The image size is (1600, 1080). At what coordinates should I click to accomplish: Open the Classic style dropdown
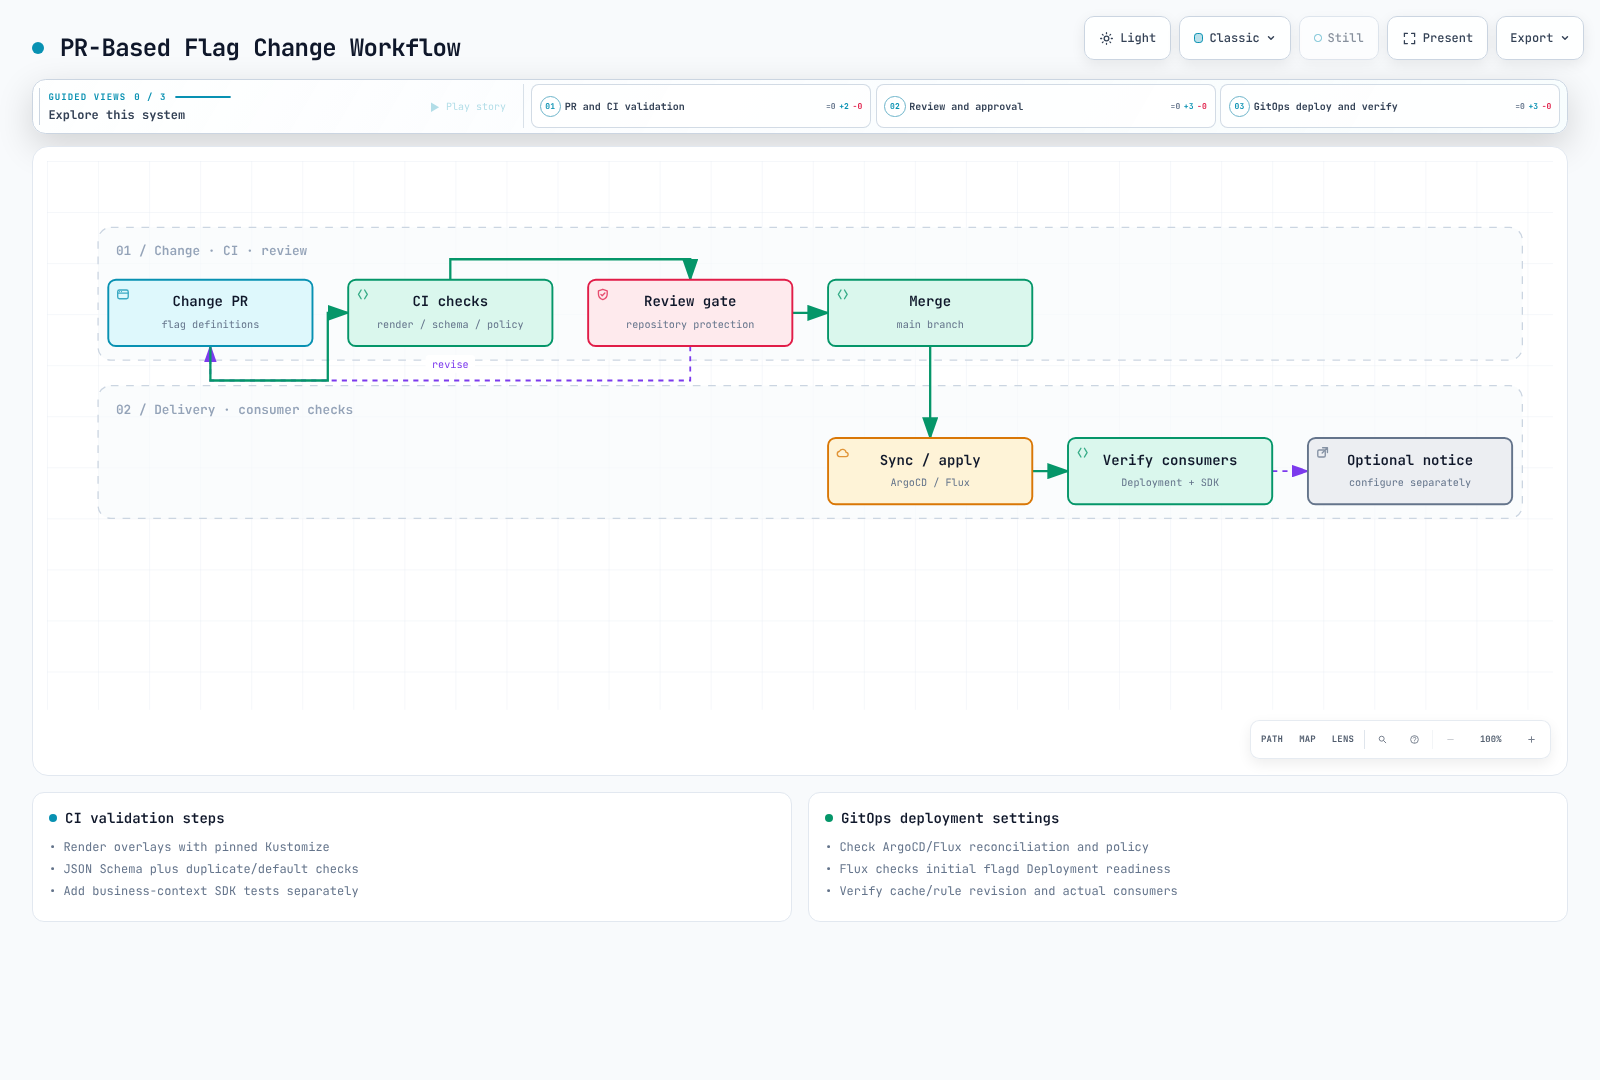coord(1234,38)
